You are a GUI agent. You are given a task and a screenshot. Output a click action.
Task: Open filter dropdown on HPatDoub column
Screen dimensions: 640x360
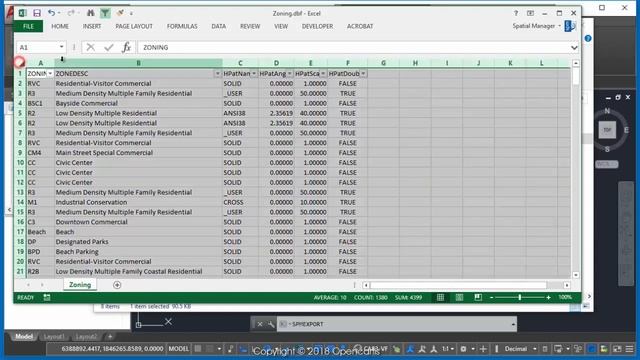coord(363,73)
